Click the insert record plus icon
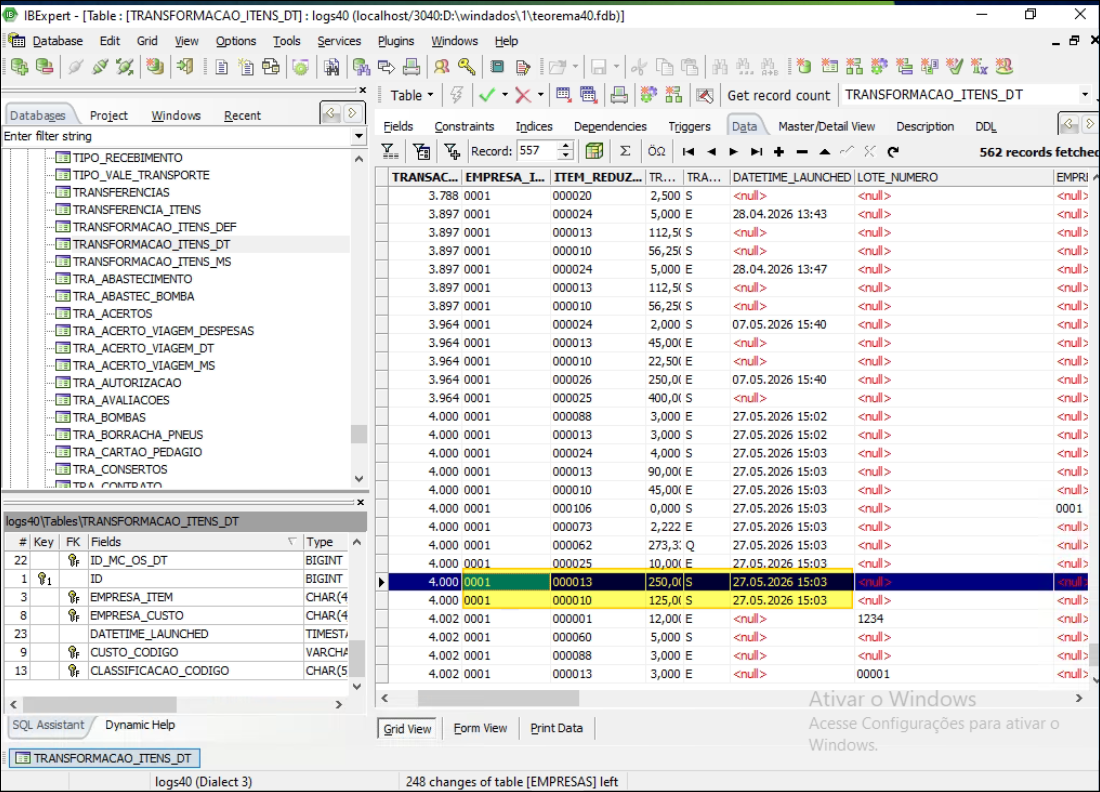 779,152
